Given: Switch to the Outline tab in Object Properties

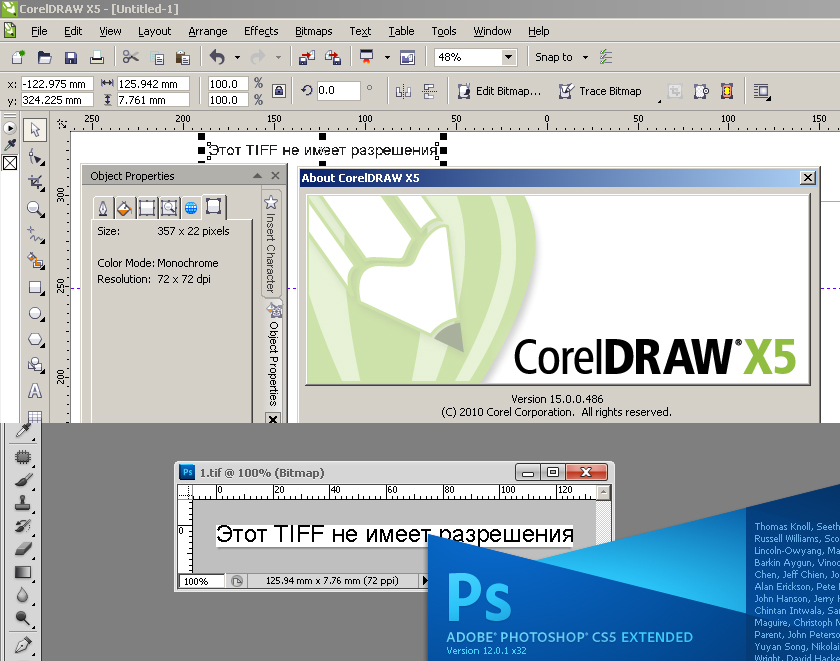Looking at the screenshot, I should [x=103, y=208].
